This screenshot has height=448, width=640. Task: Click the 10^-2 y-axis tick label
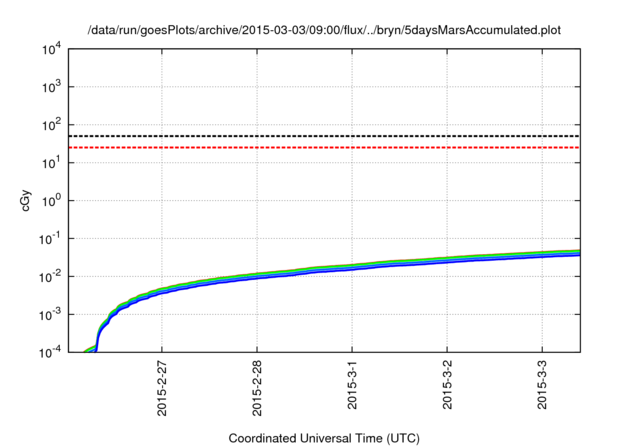pyautogui.click(x=50, y=277)
